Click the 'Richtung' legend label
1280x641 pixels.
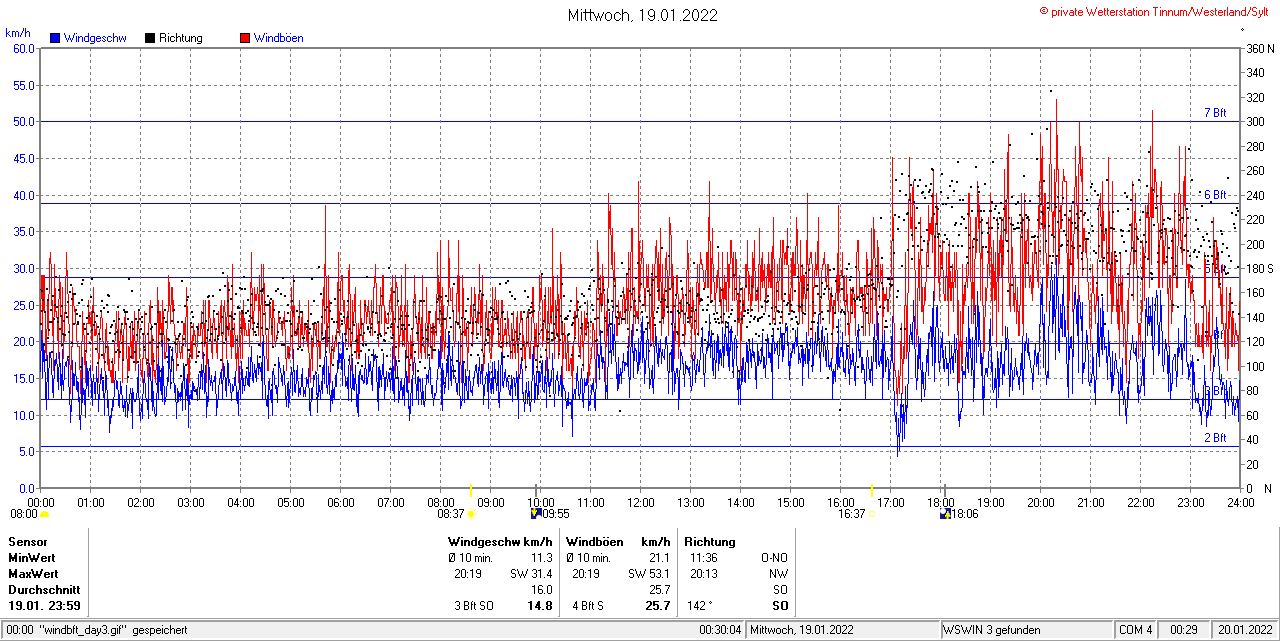click(181, 38)
